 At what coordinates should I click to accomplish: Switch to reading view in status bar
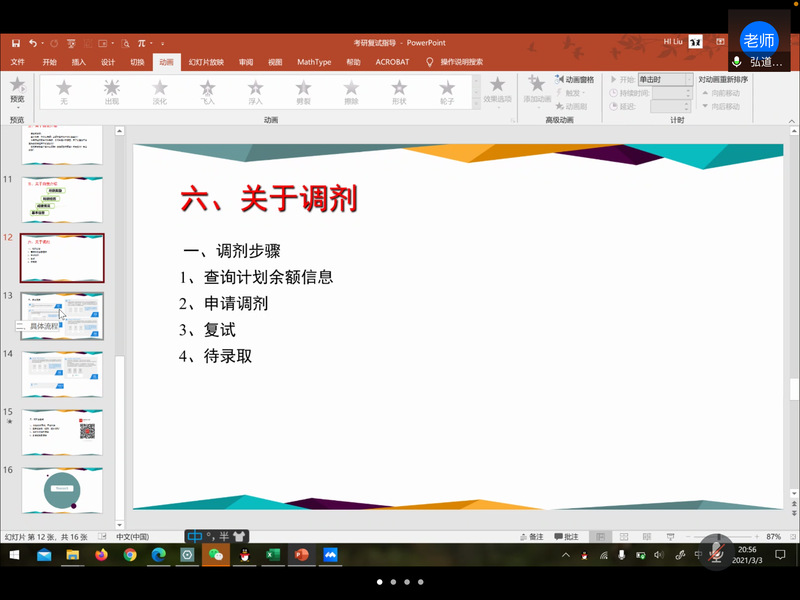point(644,537)
